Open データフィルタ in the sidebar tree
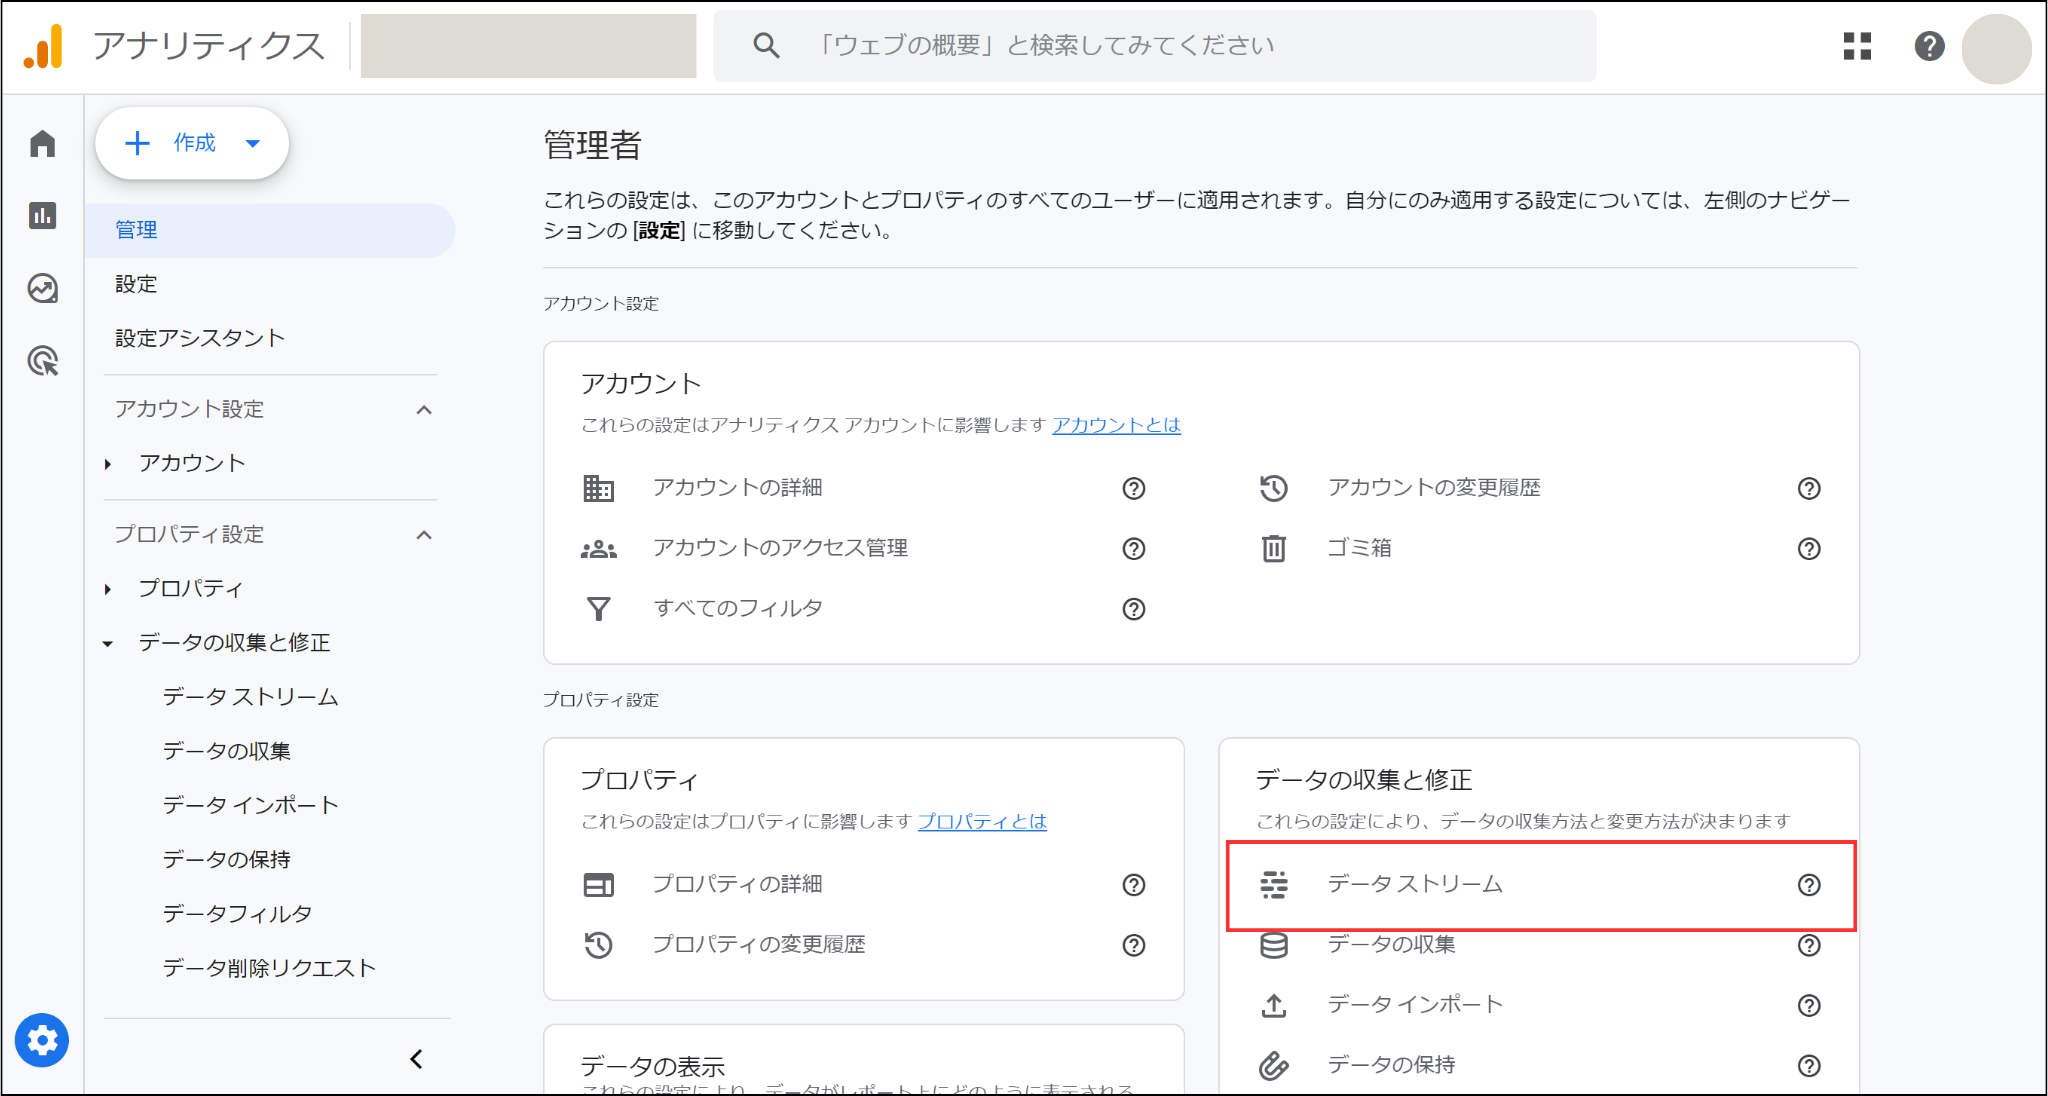 tap(237, 913)
